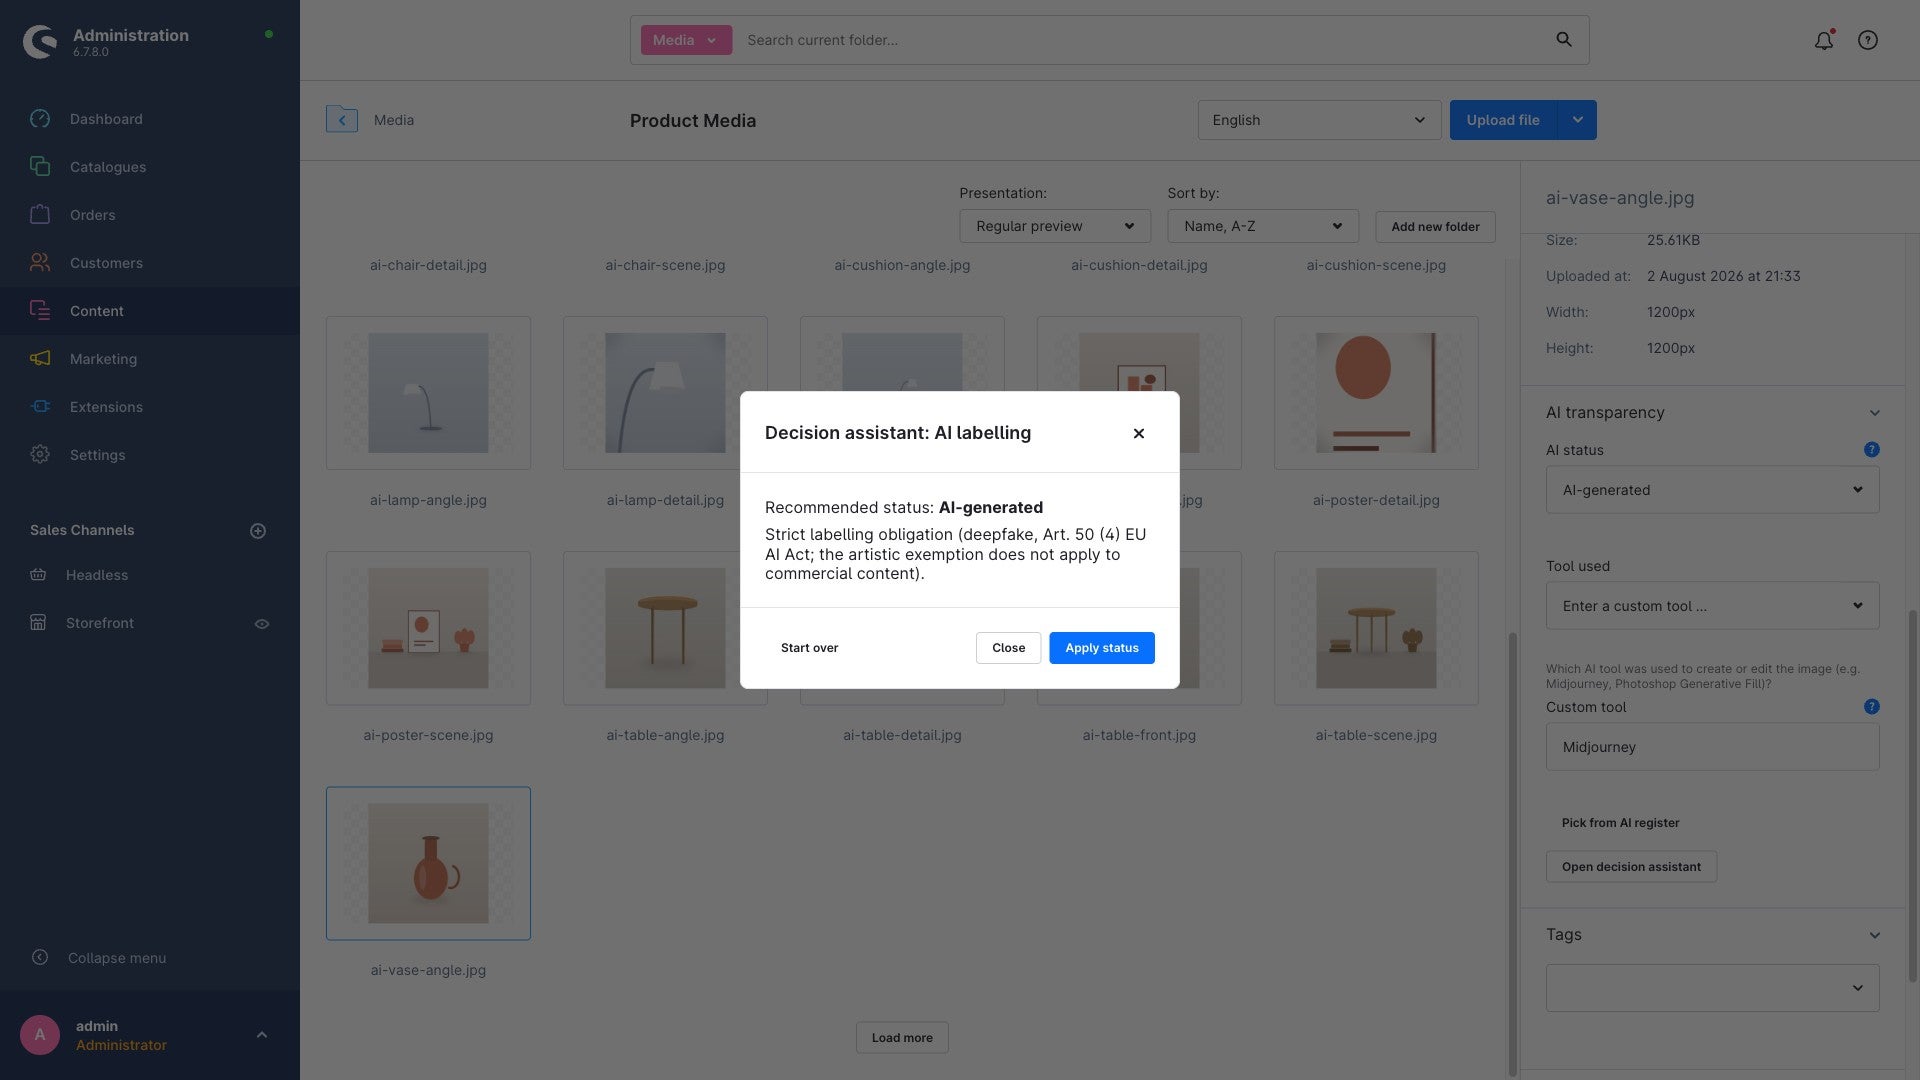1920x1080 pixels.
Task: Select Extensions in the sidebar menu
Action: click(x=106, y=407)
